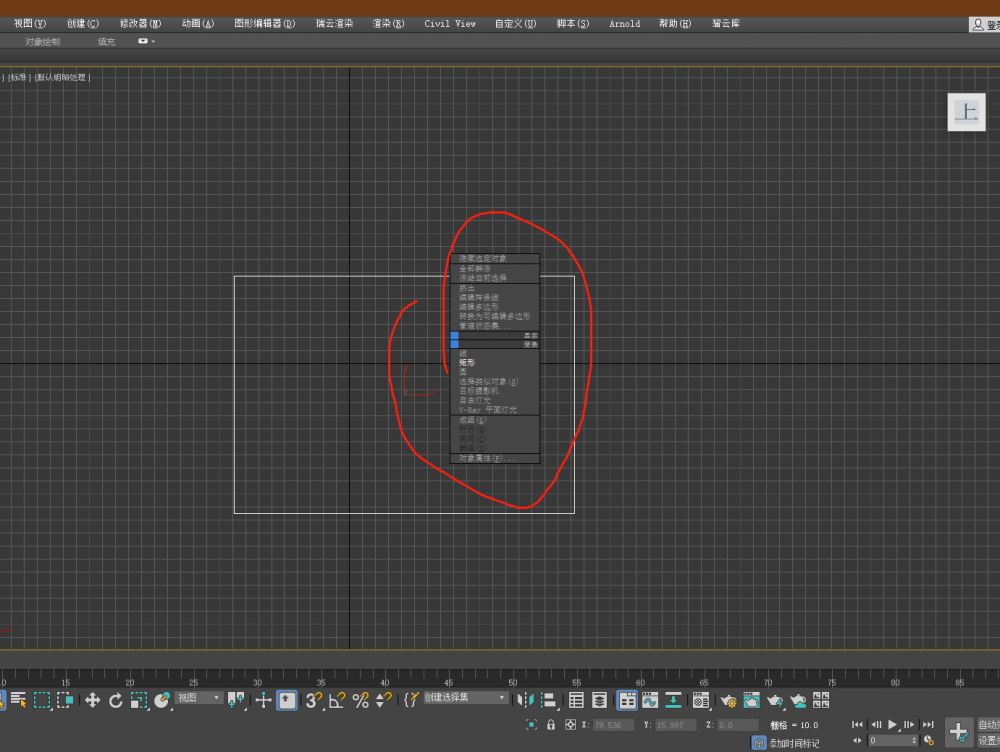The image size is (1000, 752).
Task: Open the Layer Explorer icon
Action: point(599,700)
